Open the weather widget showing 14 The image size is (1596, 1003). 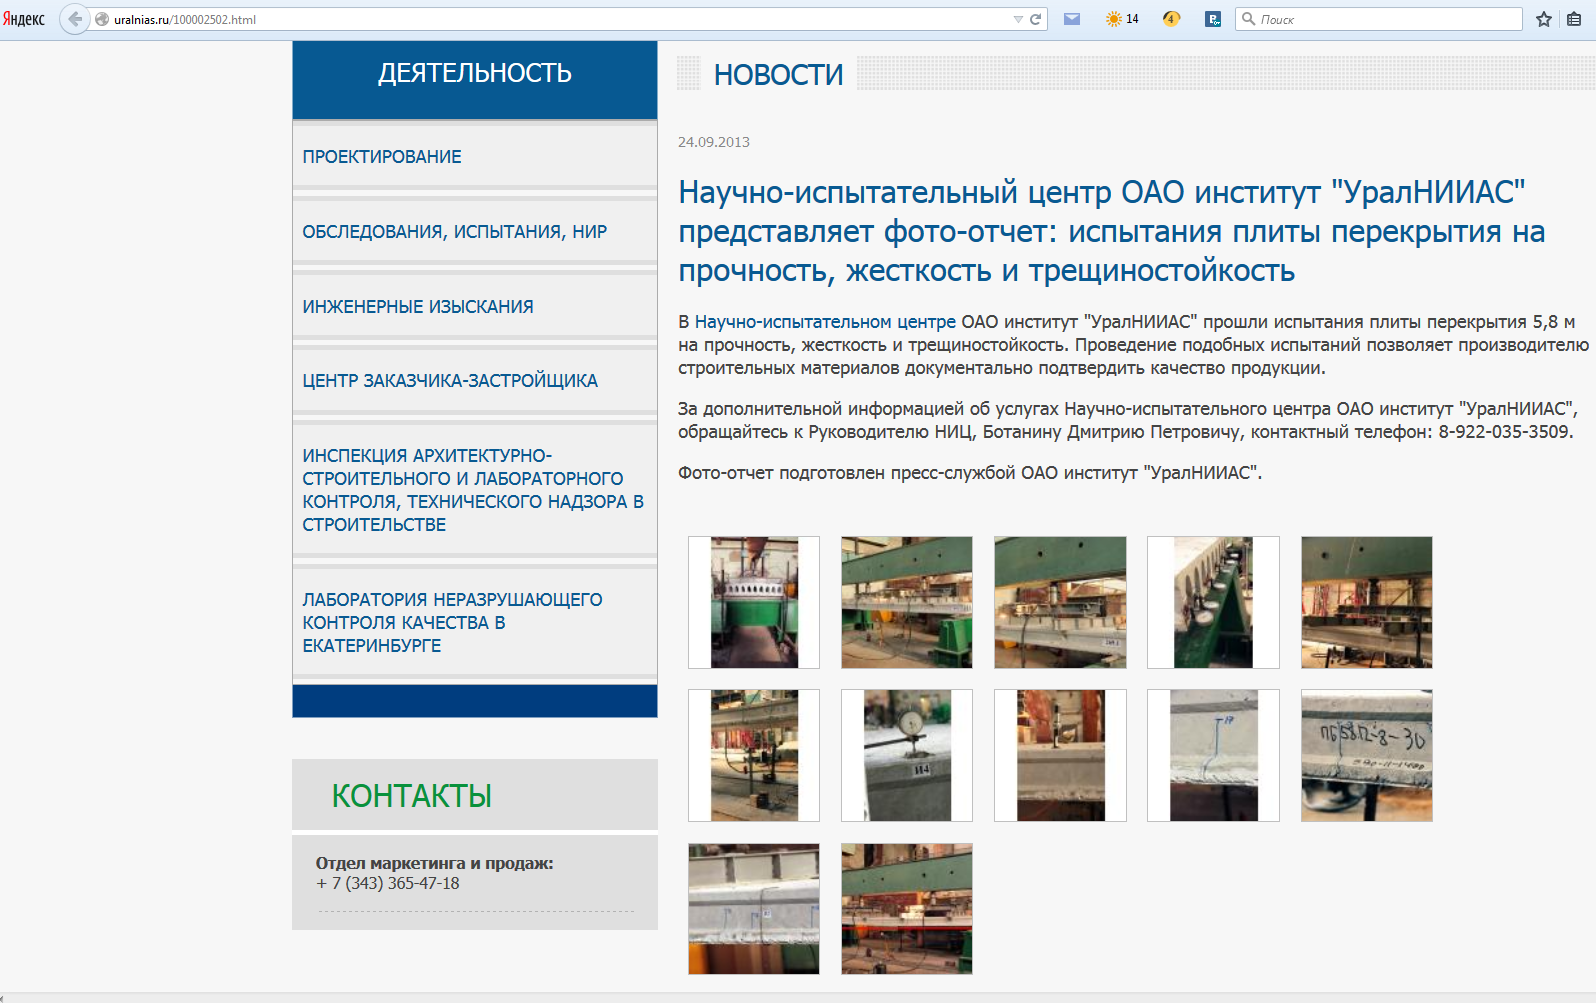(1122, 19)
